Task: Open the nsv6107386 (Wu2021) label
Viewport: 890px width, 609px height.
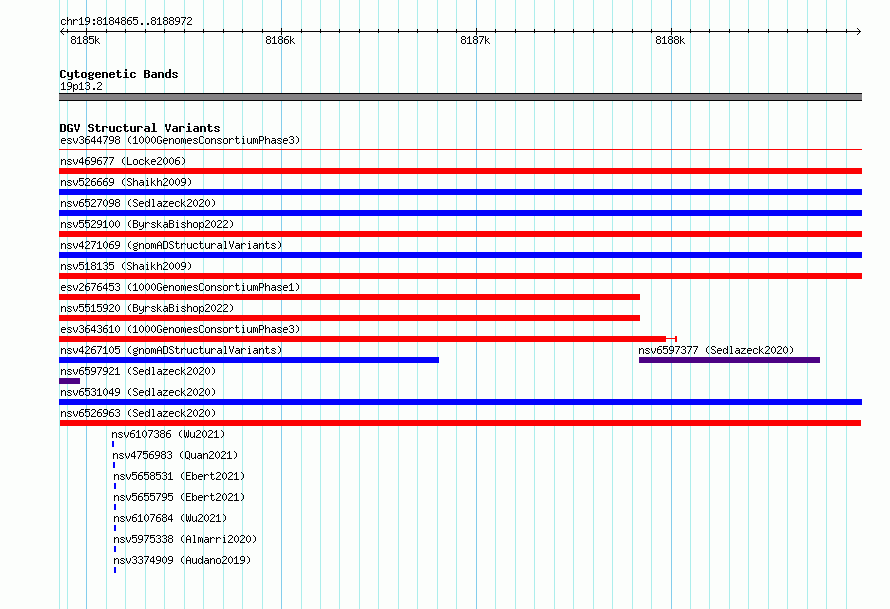Action: pos(168,434)
